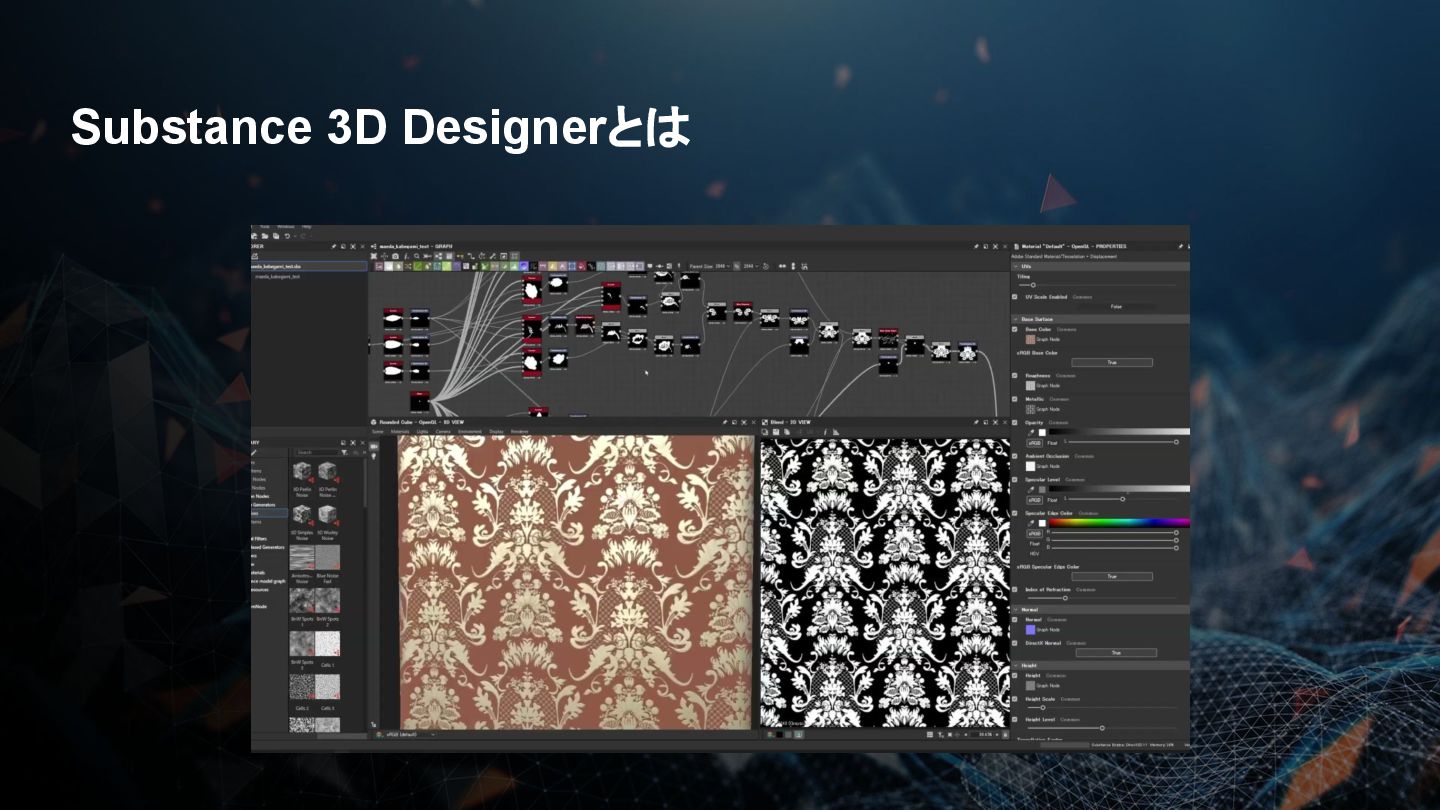This screenshot has width=1440, height=810.
Task: Open the Lights menu in 3D view
Action: click(422, 431)
